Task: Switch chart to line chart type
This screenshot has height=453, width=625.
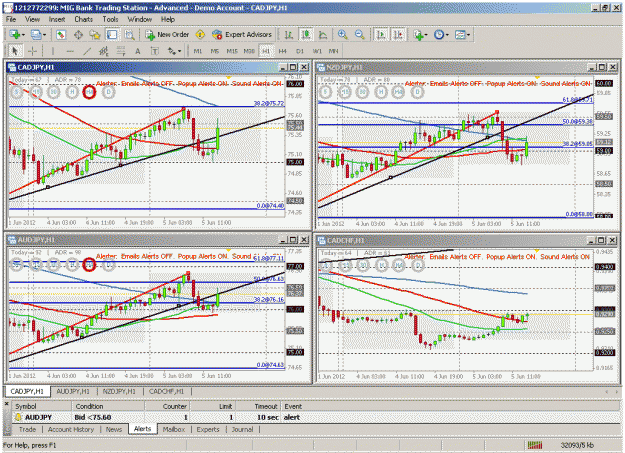Action: point(323,35)
